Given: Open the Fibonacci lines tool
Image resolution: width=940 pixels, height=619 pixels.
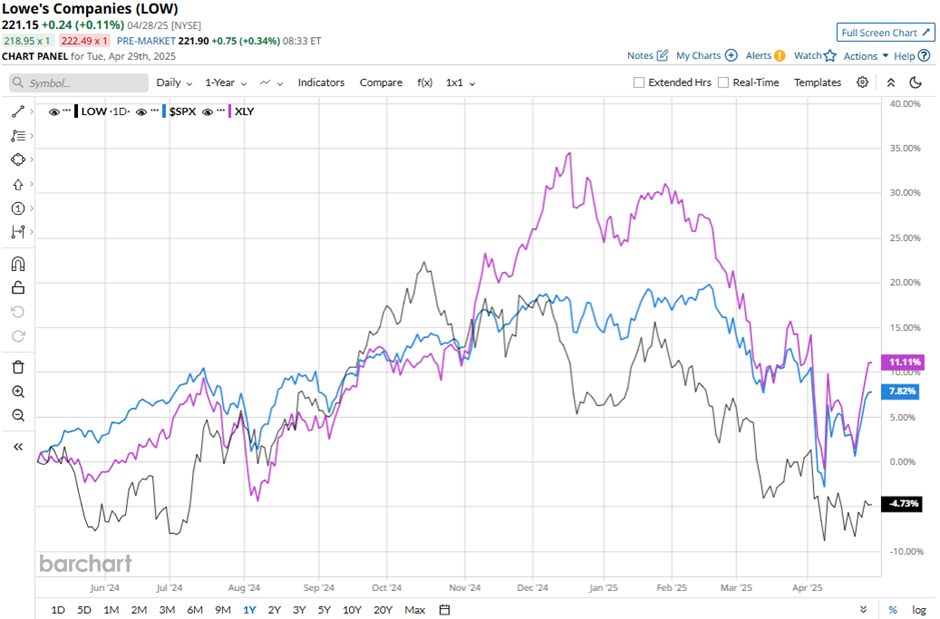Looking at the screenshot, I should tap(18, 136).
